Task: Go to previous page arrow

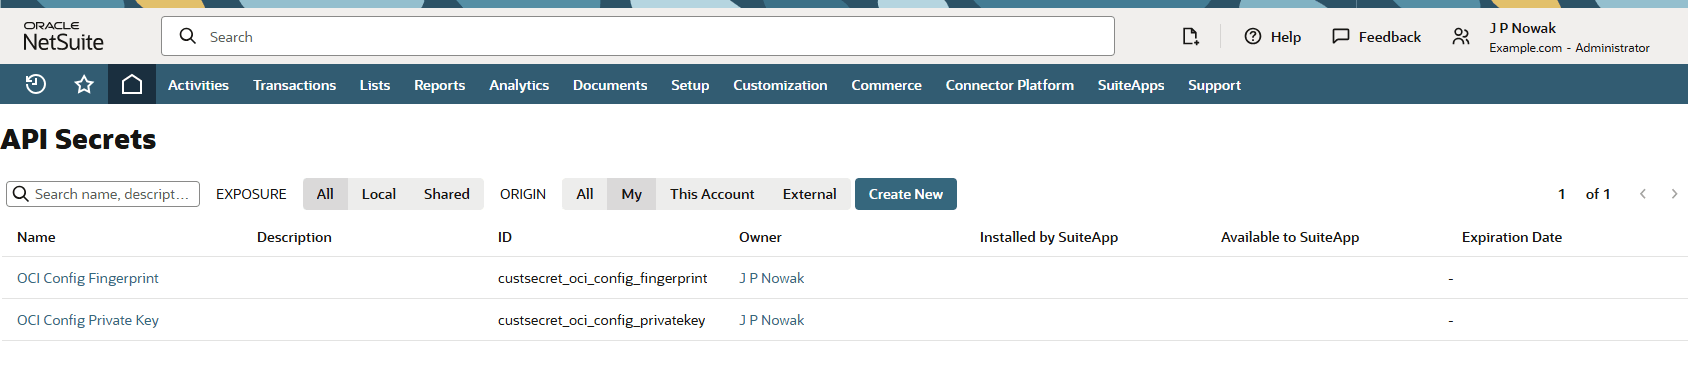Action: pos(1642,194)
